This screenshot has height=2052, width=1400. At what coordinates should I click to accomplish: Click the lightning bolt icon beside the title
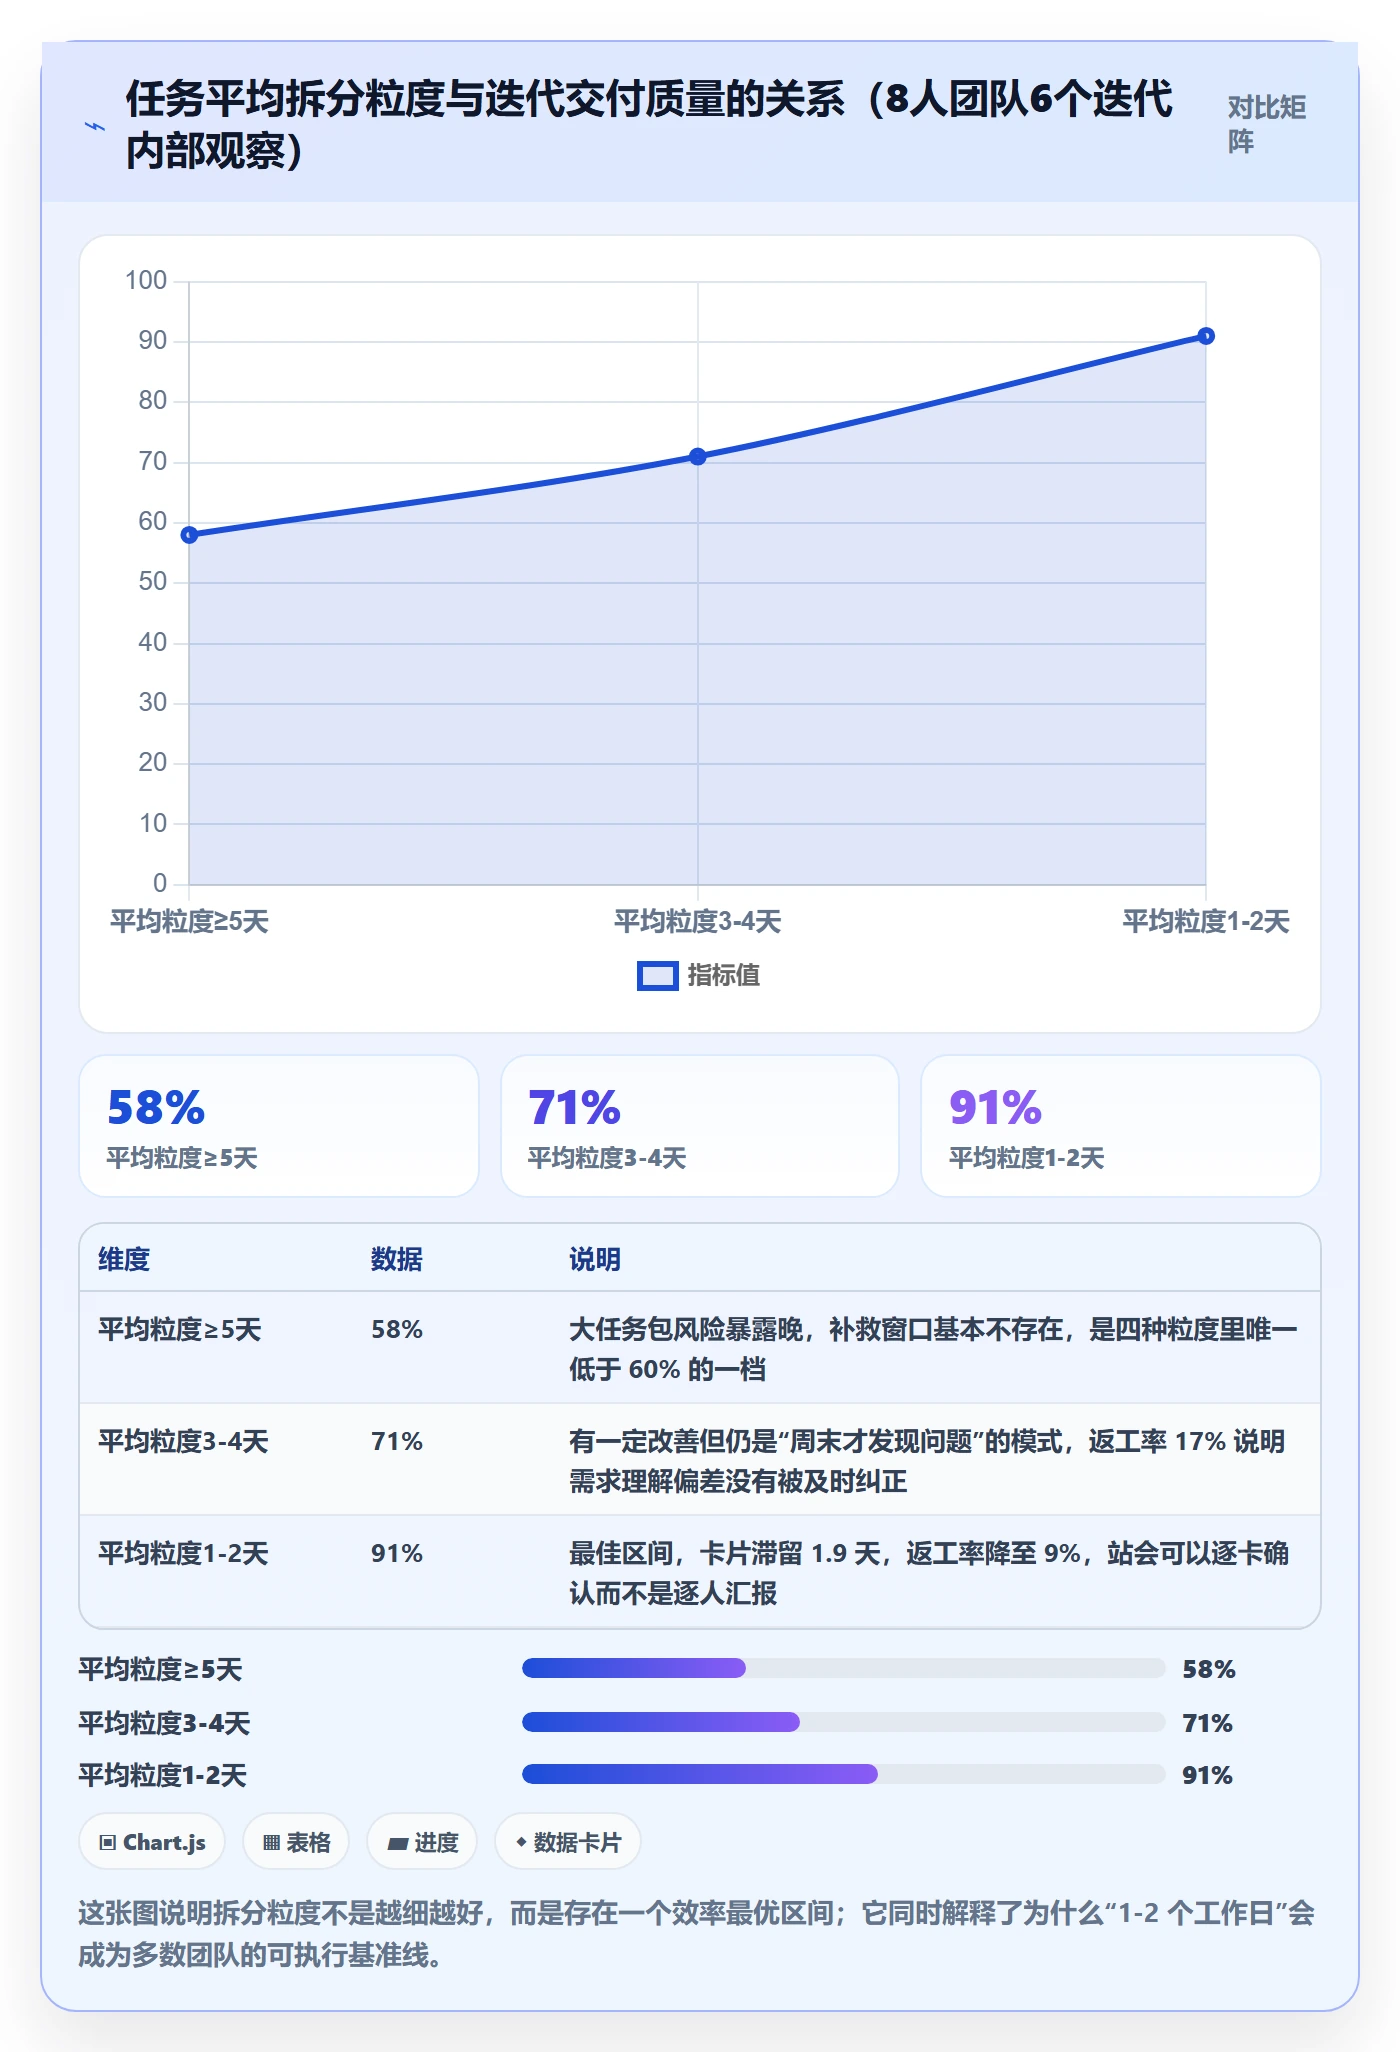coord(95,126)
